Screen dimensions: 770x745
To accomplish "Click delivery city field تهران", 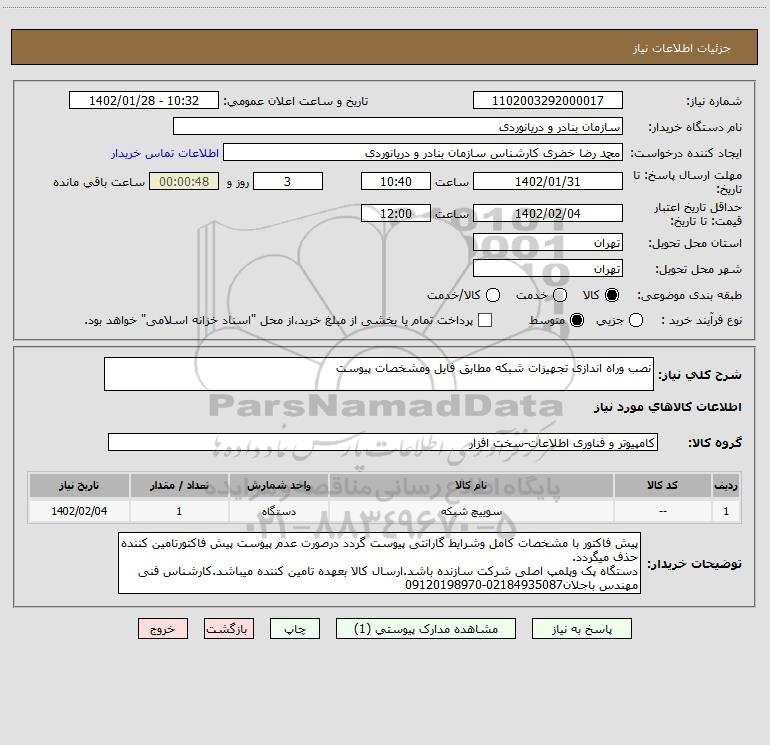I will tap(548, 268).
